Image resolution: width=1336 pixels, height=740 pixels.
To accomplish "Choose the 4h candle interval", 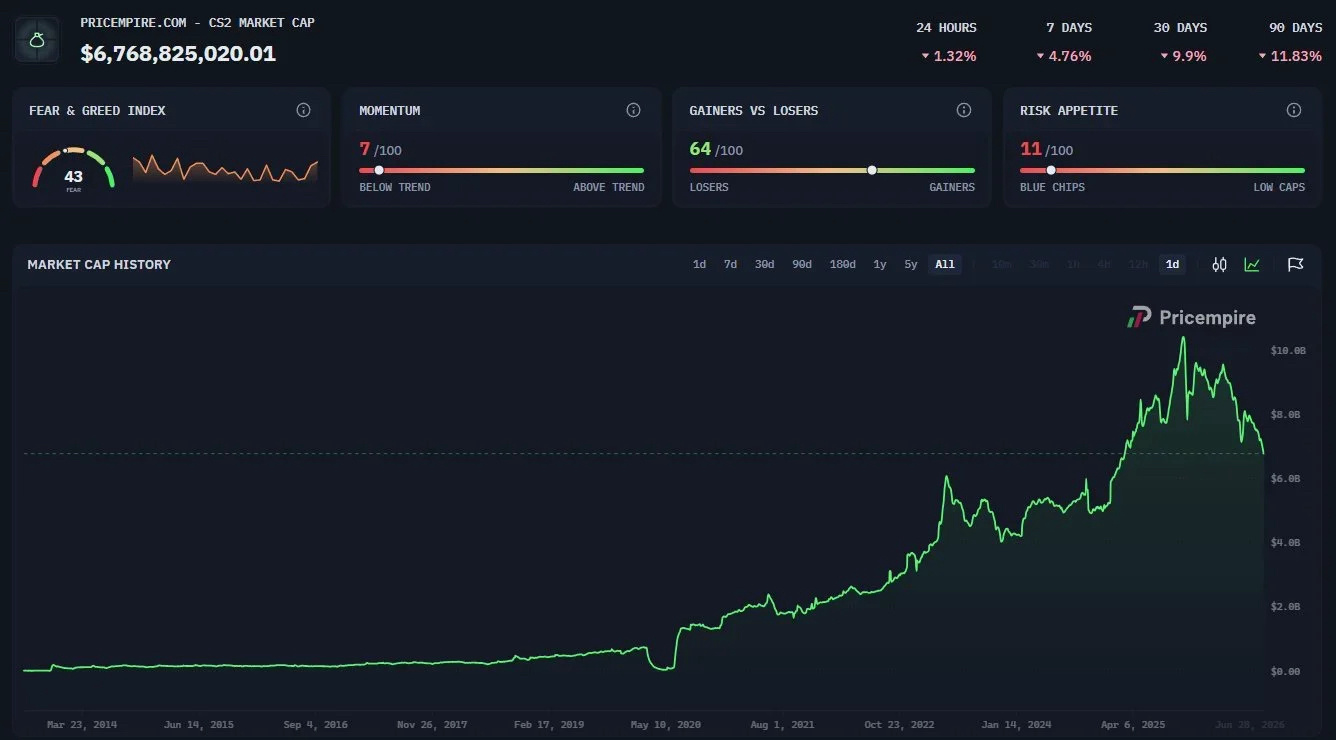I will tap(1103, 265).
